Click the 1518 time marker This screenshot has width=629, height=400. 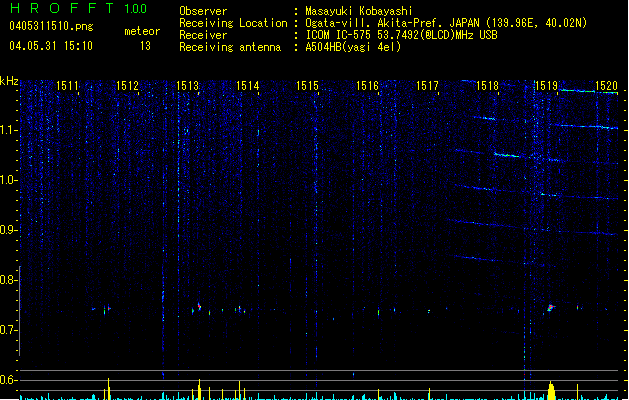point(487,86)
